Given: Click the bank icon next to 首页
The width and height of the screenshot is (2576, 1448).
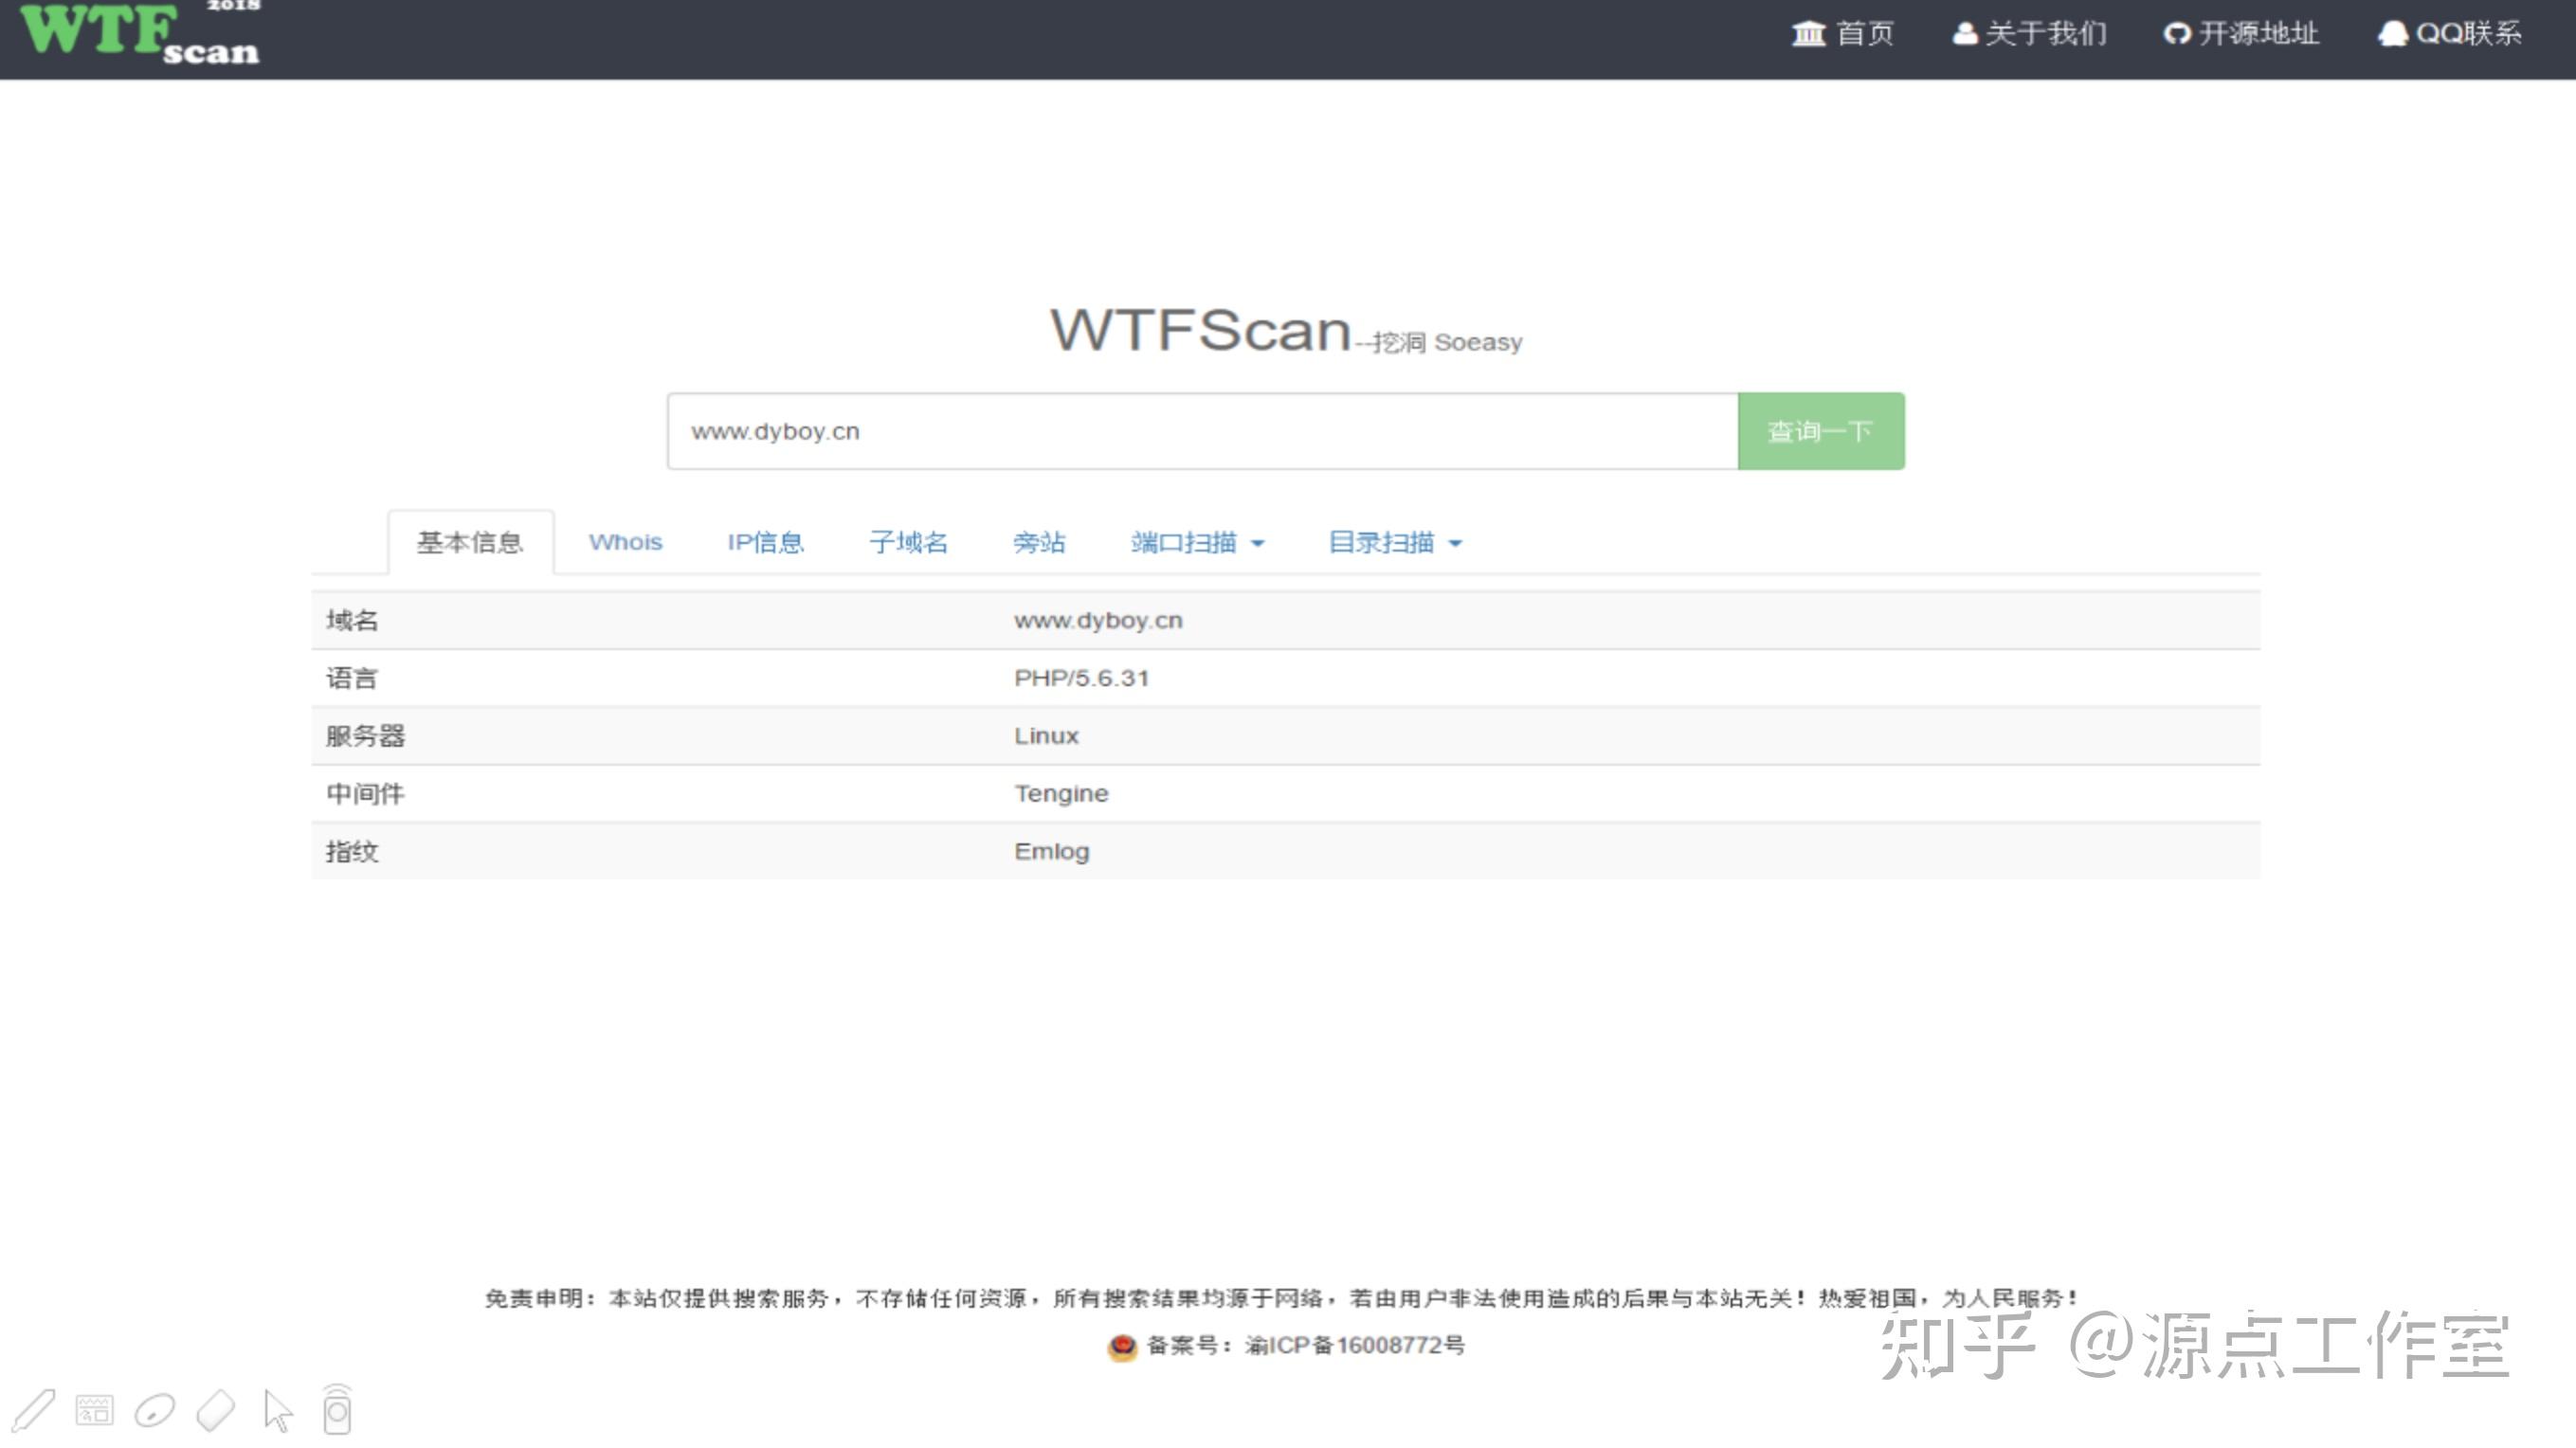Looking at the screenshot, I should pos(1806,33).
